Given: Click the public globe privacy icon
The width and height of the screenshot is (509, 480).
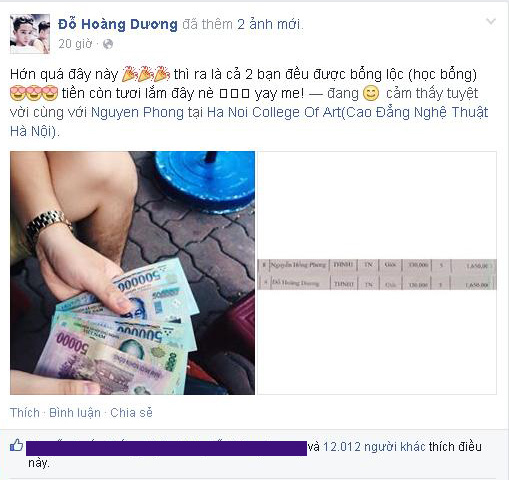Looking at the screenshot, I should pyautogui.click(x=108, y=44).
